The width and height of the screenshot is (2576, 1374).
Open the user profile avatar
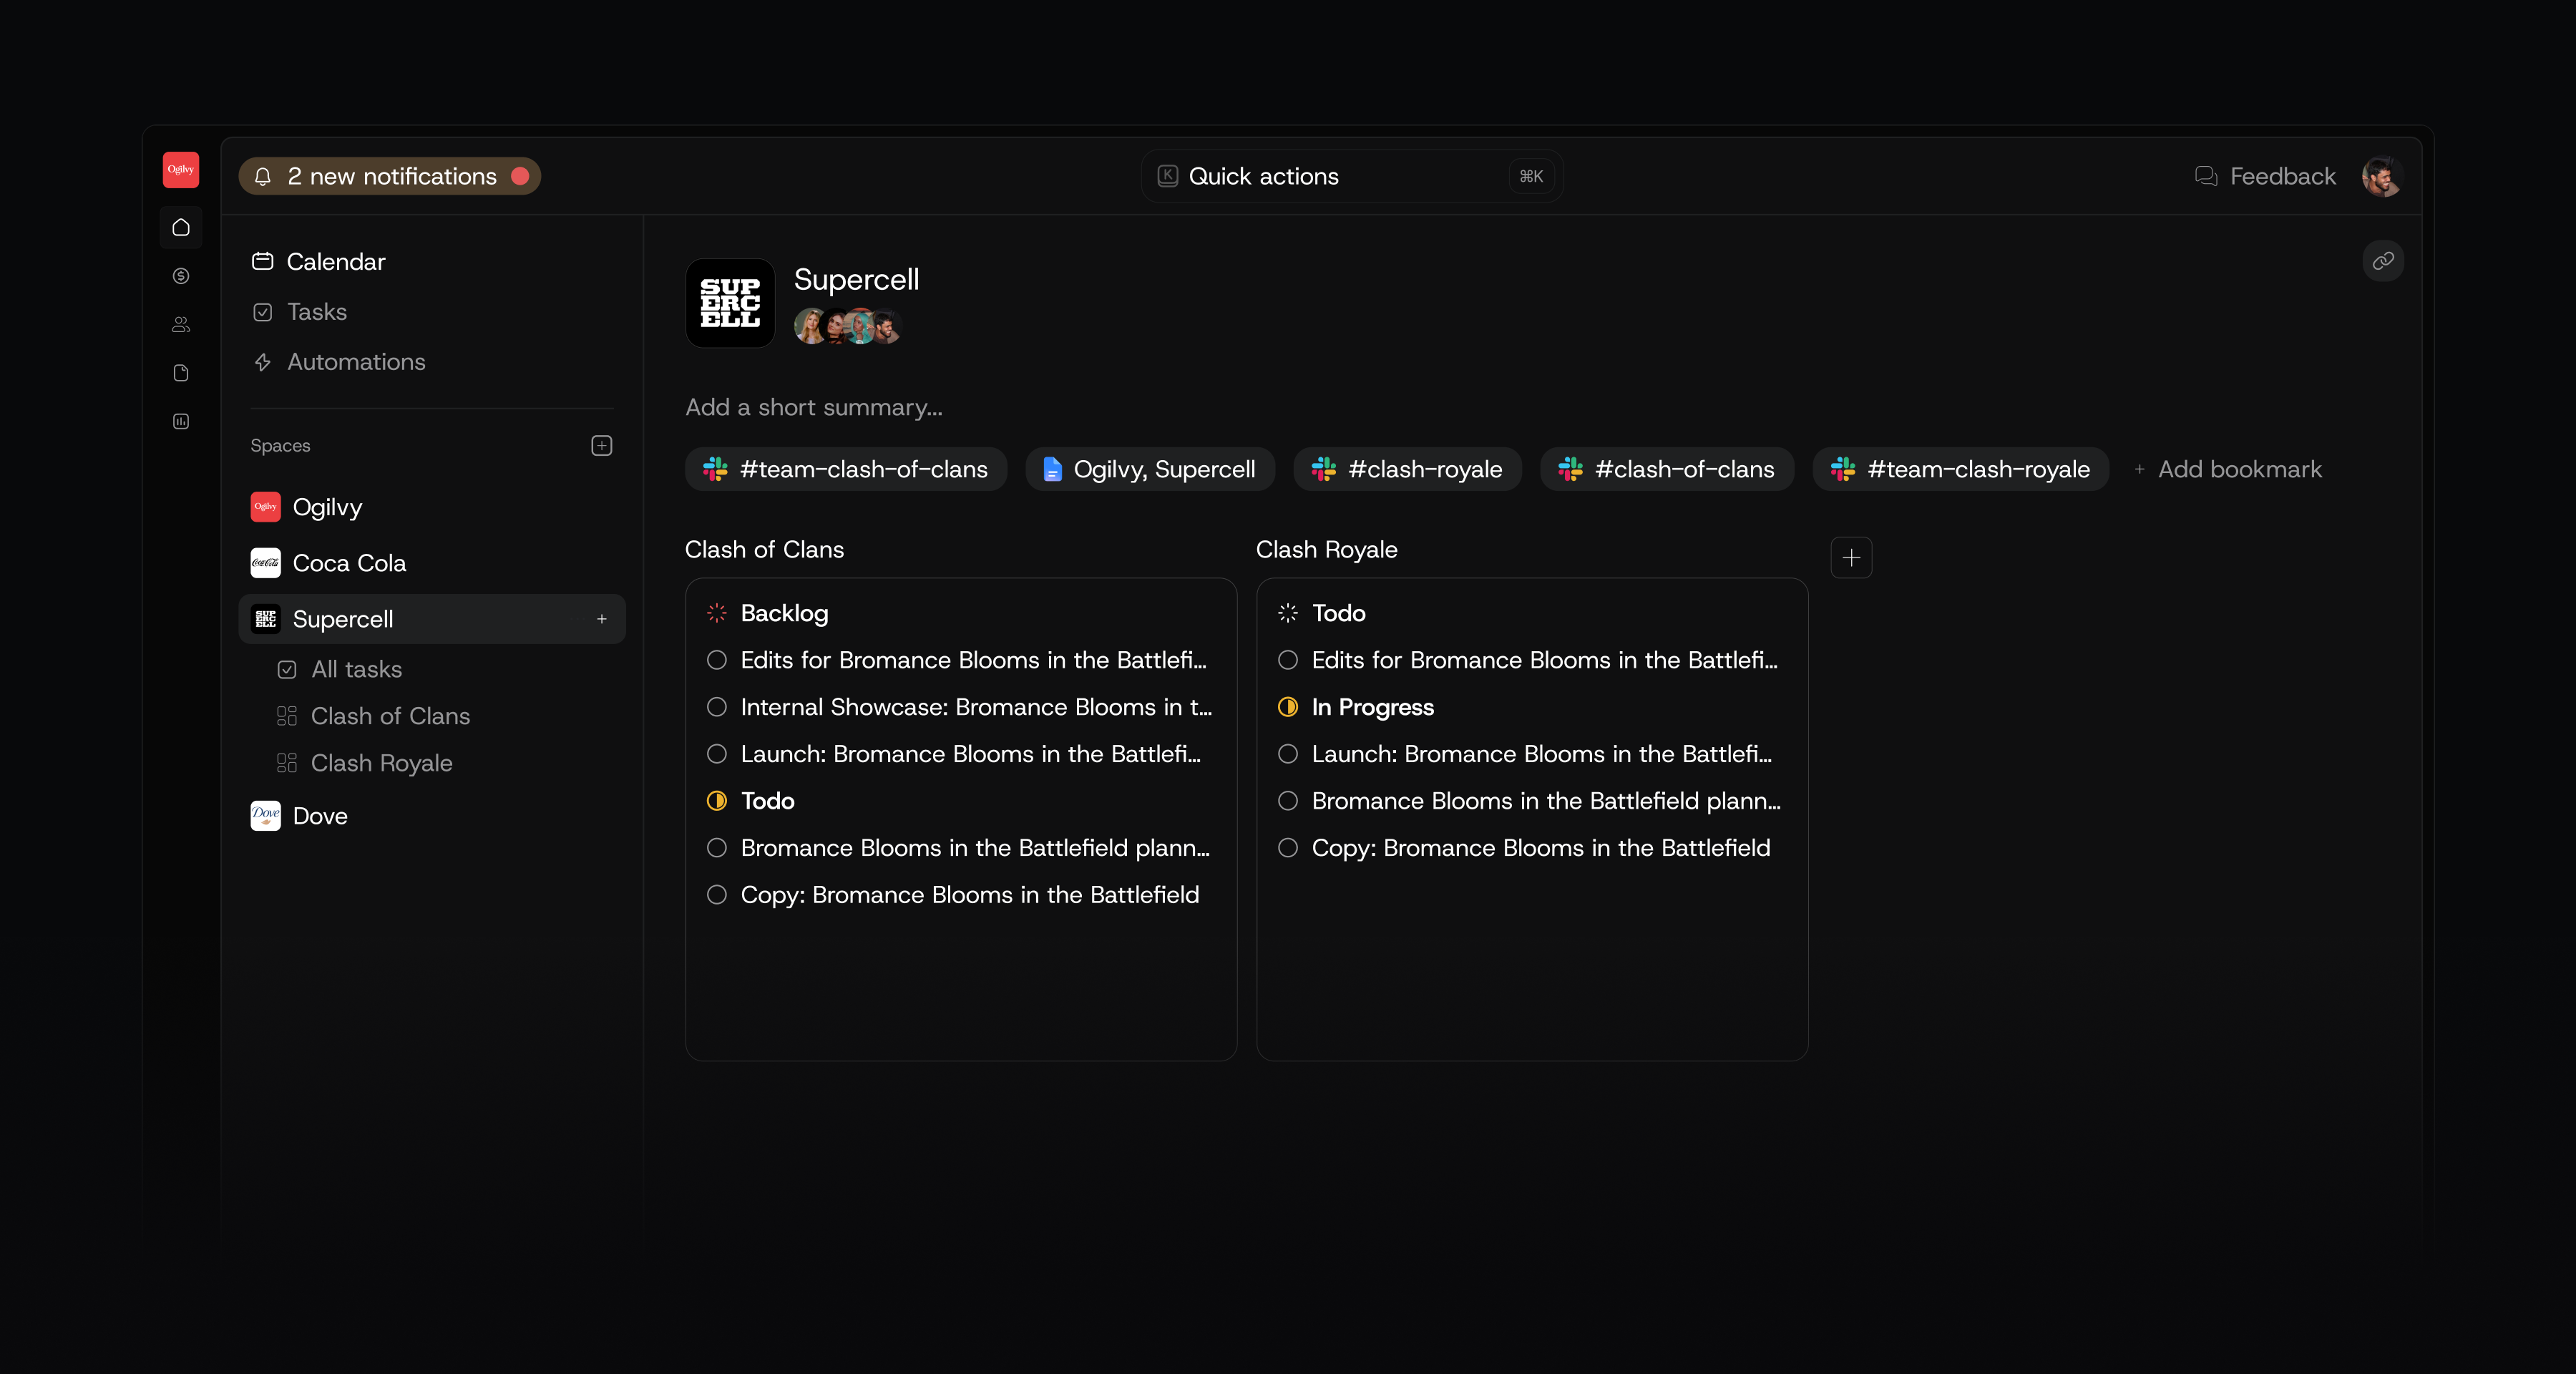[x=2382, y=177]
